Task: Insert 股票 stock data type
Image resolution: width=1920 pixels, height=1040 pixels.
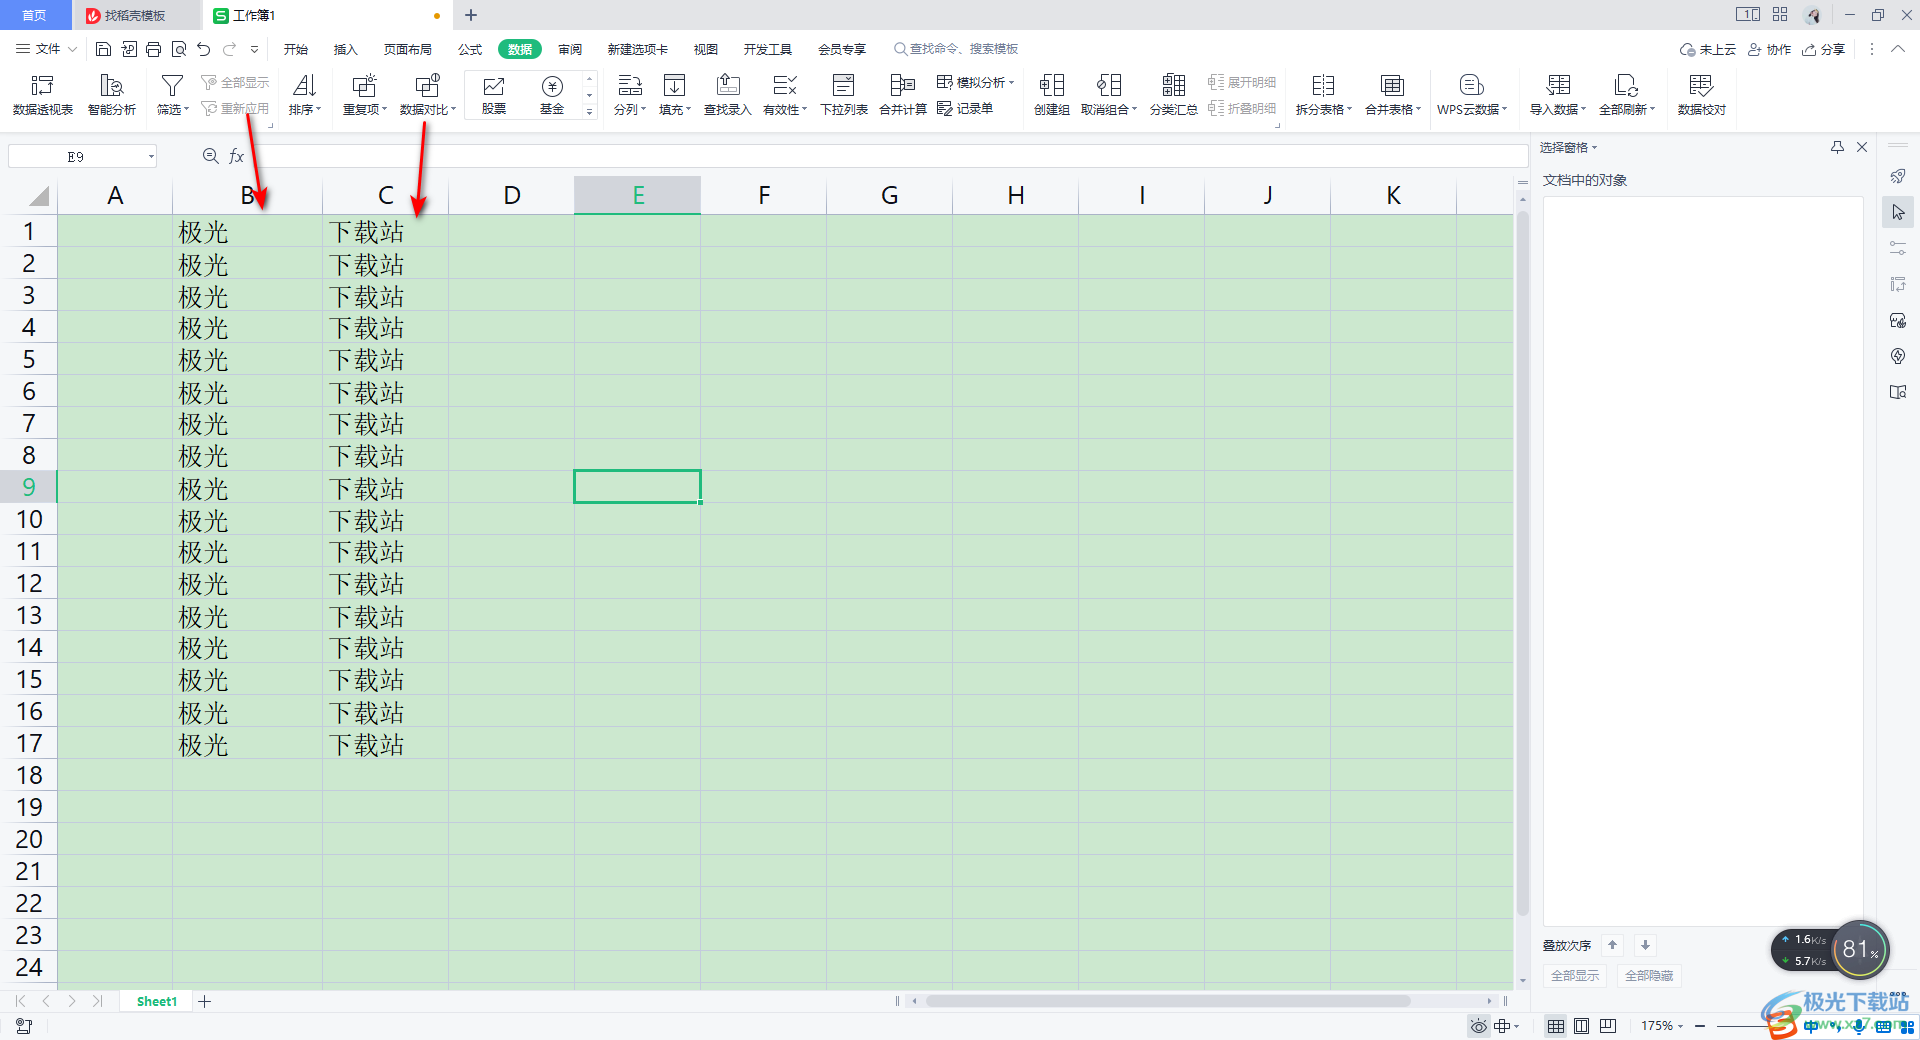Action: point(494,95)
